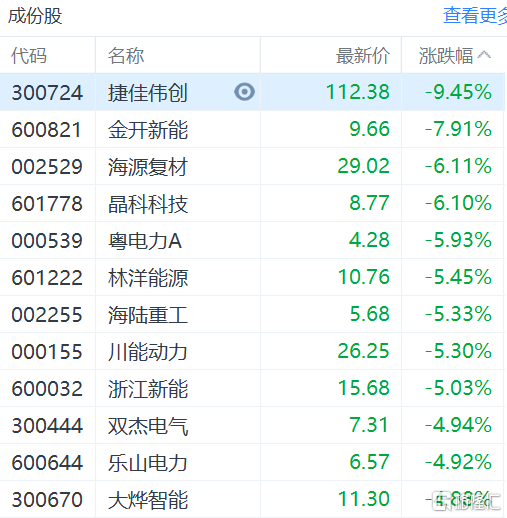
Task: Open stock name 乐山电力
Action: click(148, 462)
